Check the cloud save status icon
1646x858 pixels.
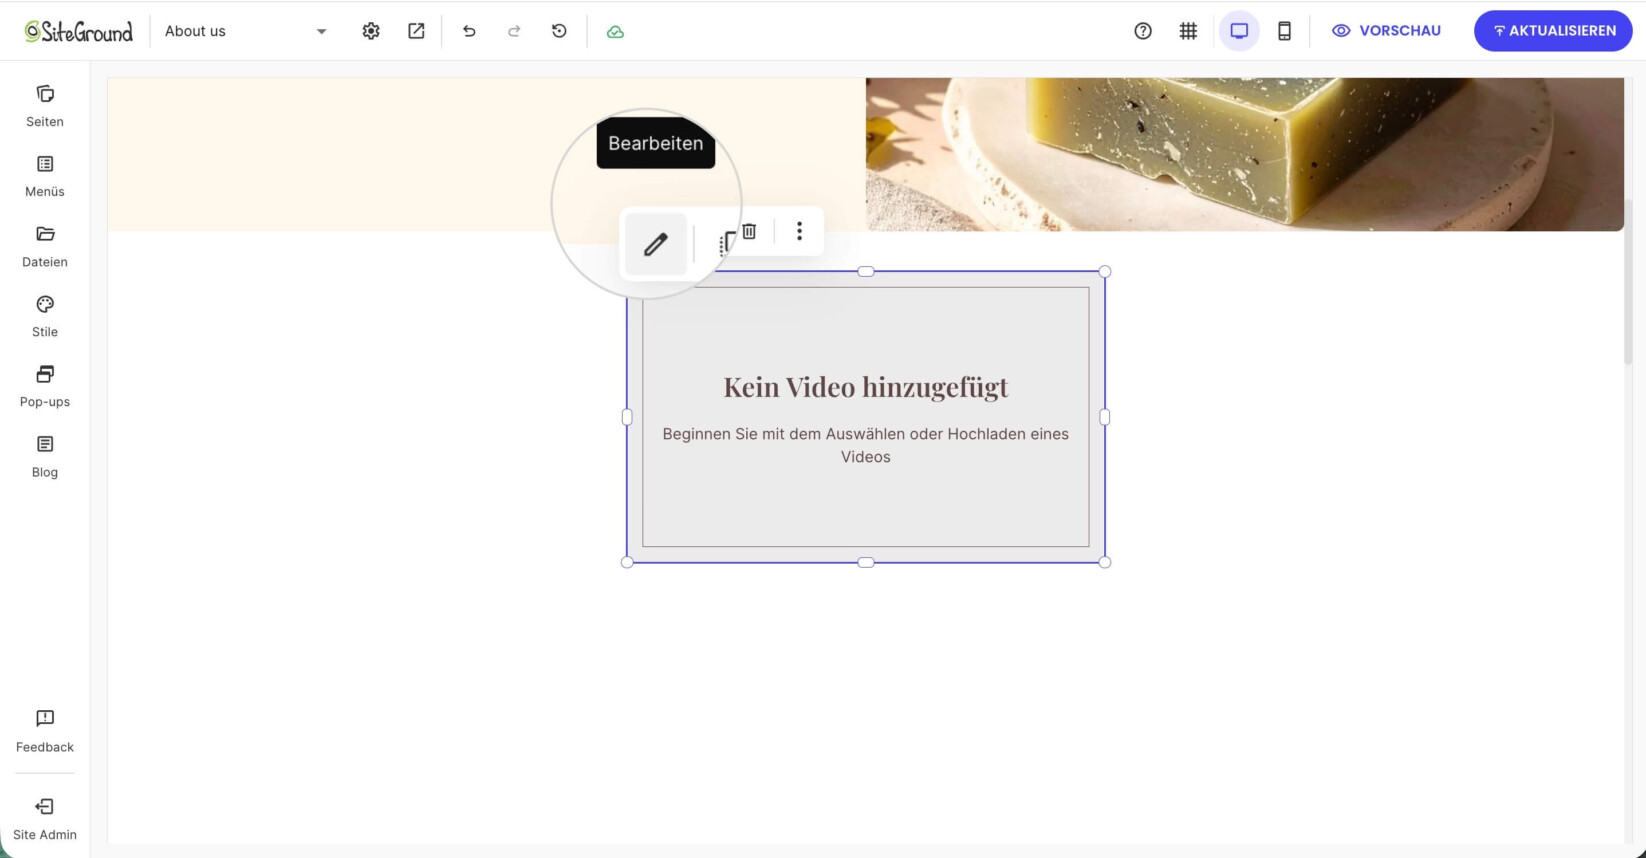tap(616, 32)
